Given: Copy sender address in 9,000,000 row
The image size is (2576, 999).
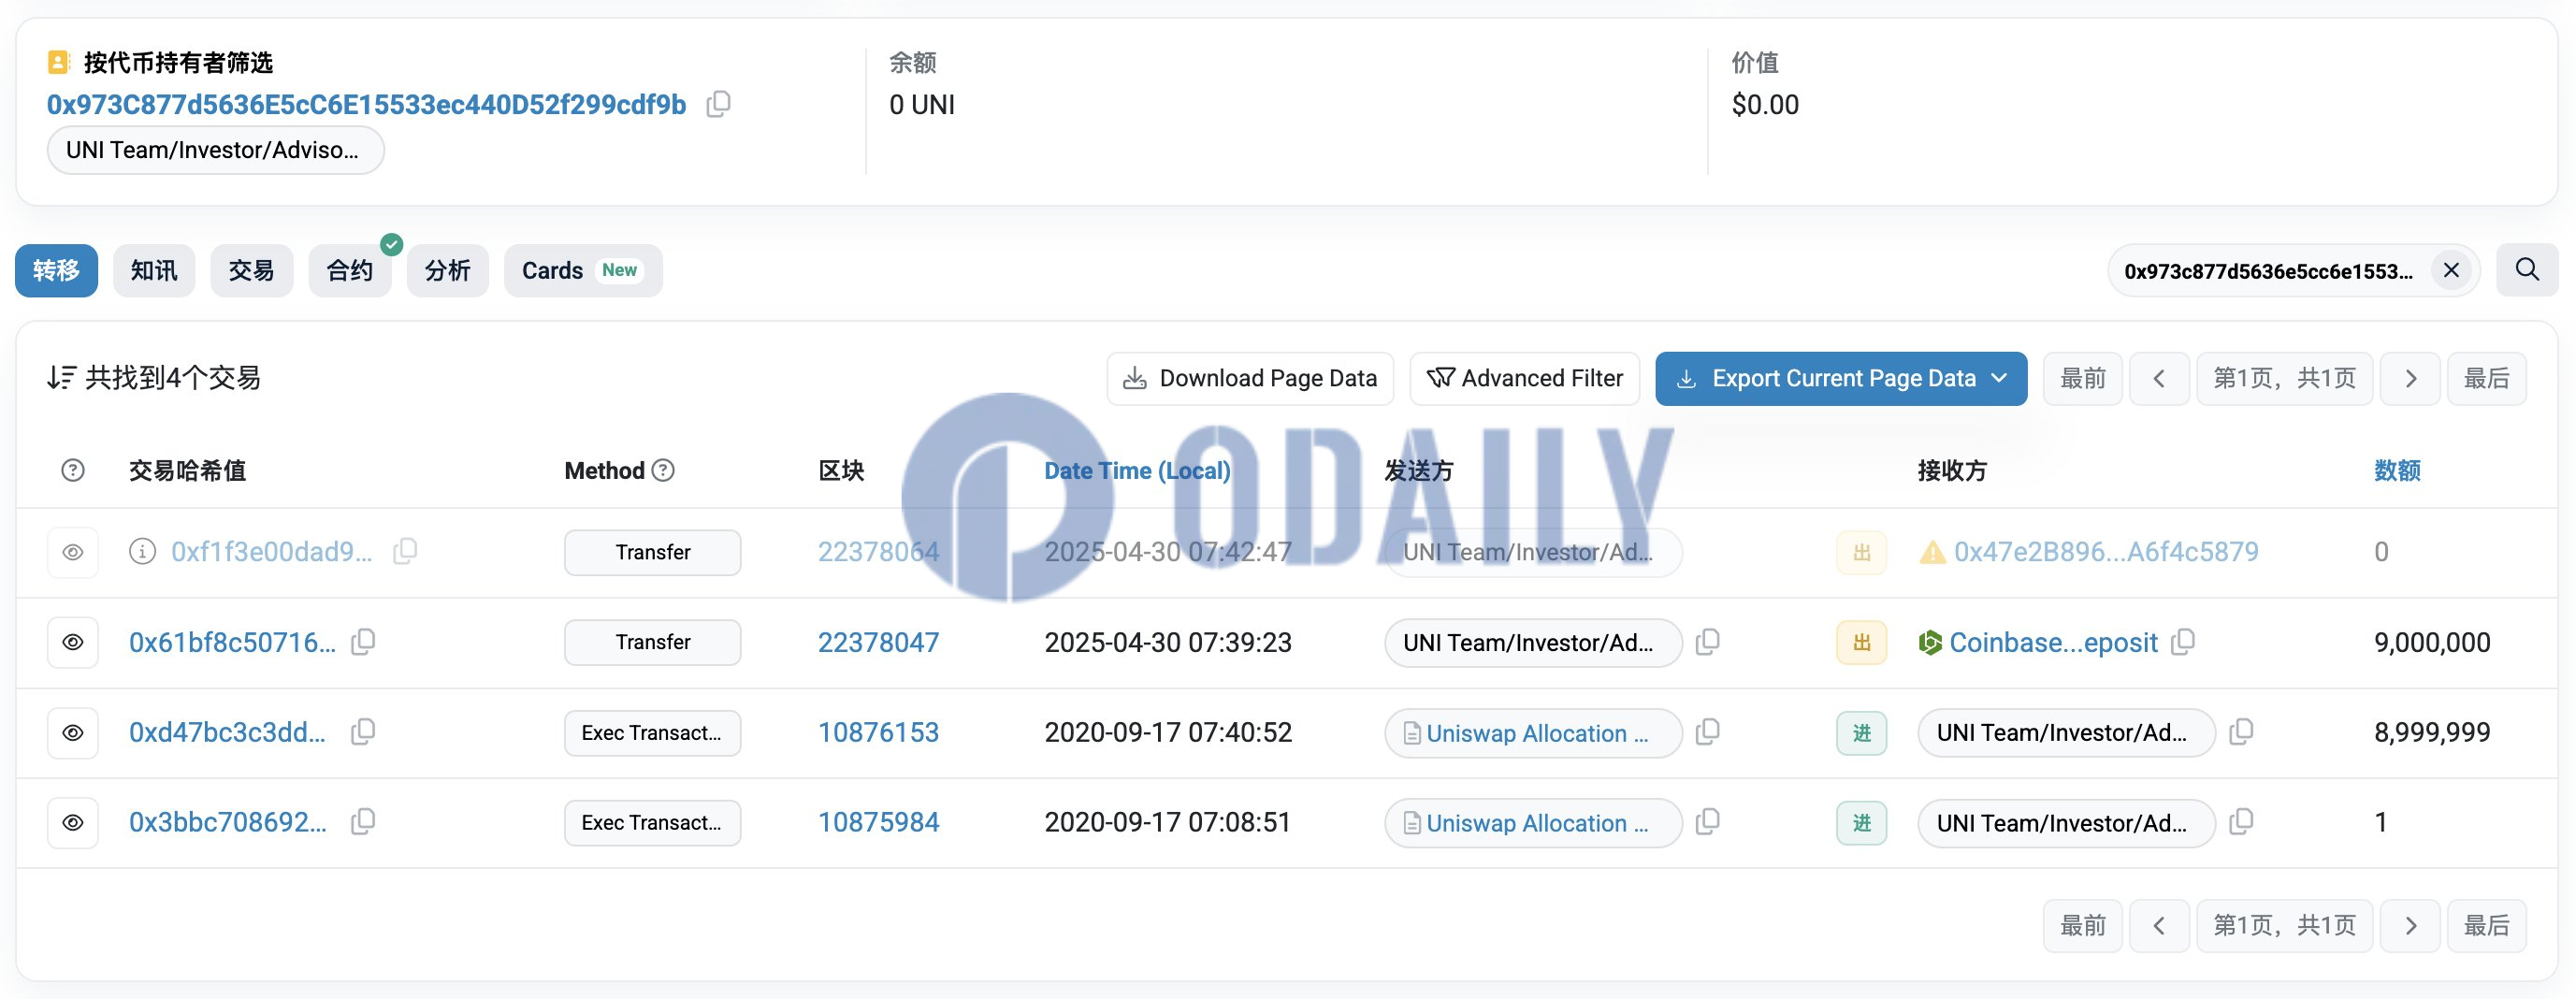Looking at the screenshot, I should (1708, 642).
